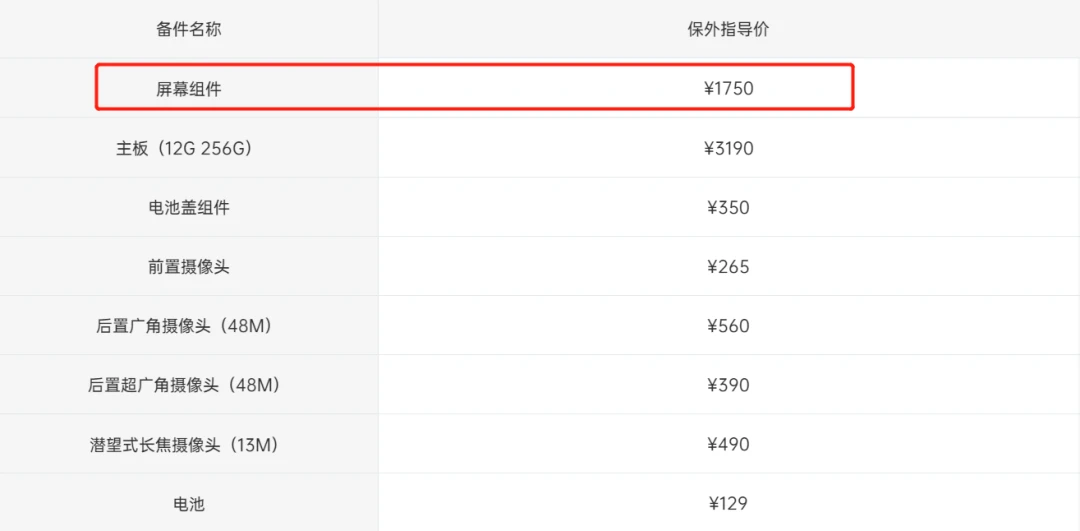This screenshot has height=531, width=1080.
Task: Click the red highlight box border
Action: tap(475, 65)
